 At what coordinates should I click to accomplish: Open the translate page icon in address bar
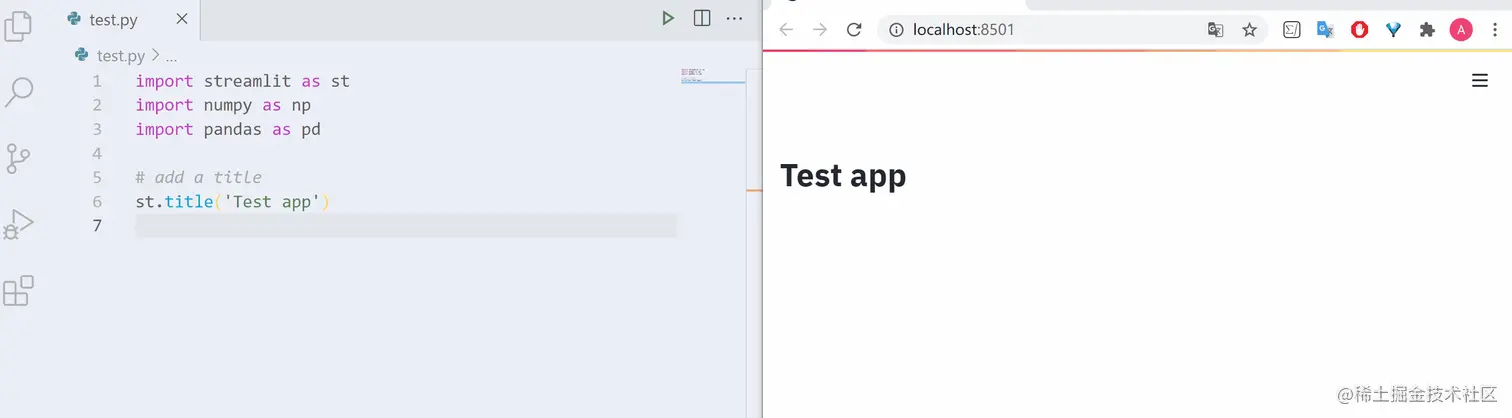coord(1216,30)
